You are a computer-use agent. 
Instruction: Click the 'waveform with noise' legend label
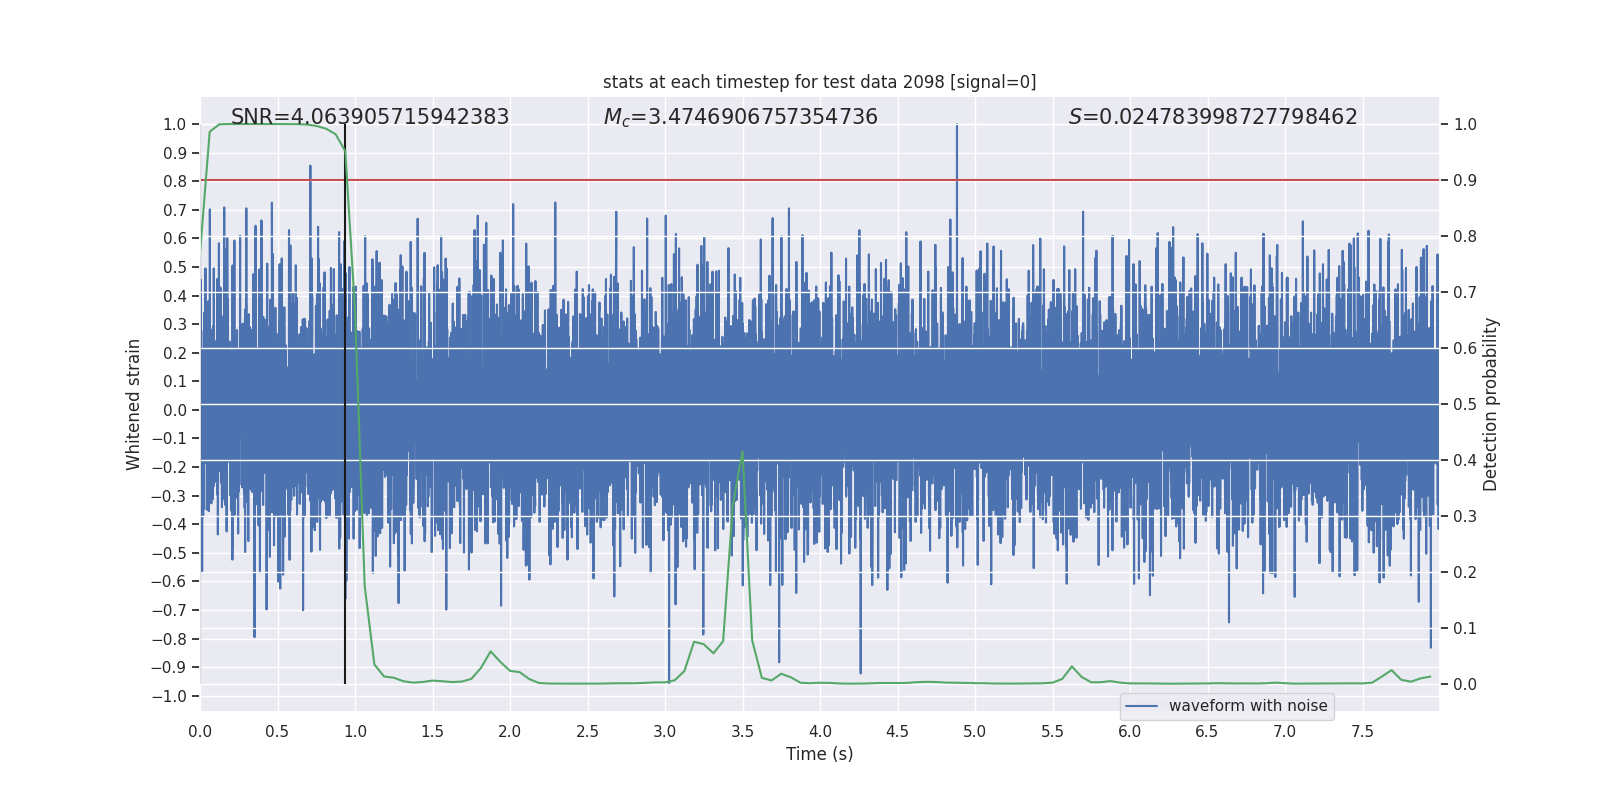tap(1247, 706)
